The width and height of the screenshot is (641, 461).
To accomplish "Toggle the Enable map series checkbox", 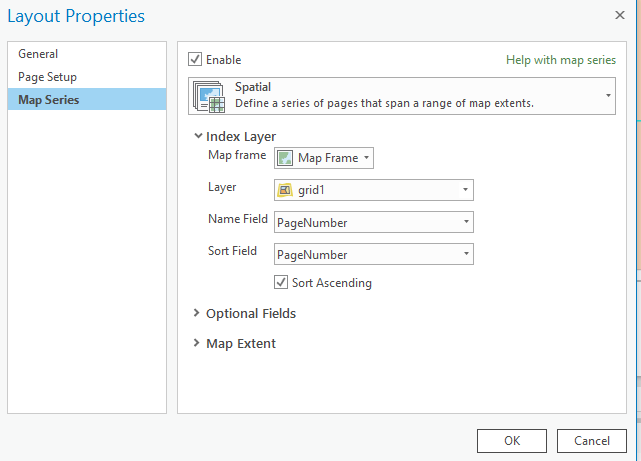I will point(195,60).
